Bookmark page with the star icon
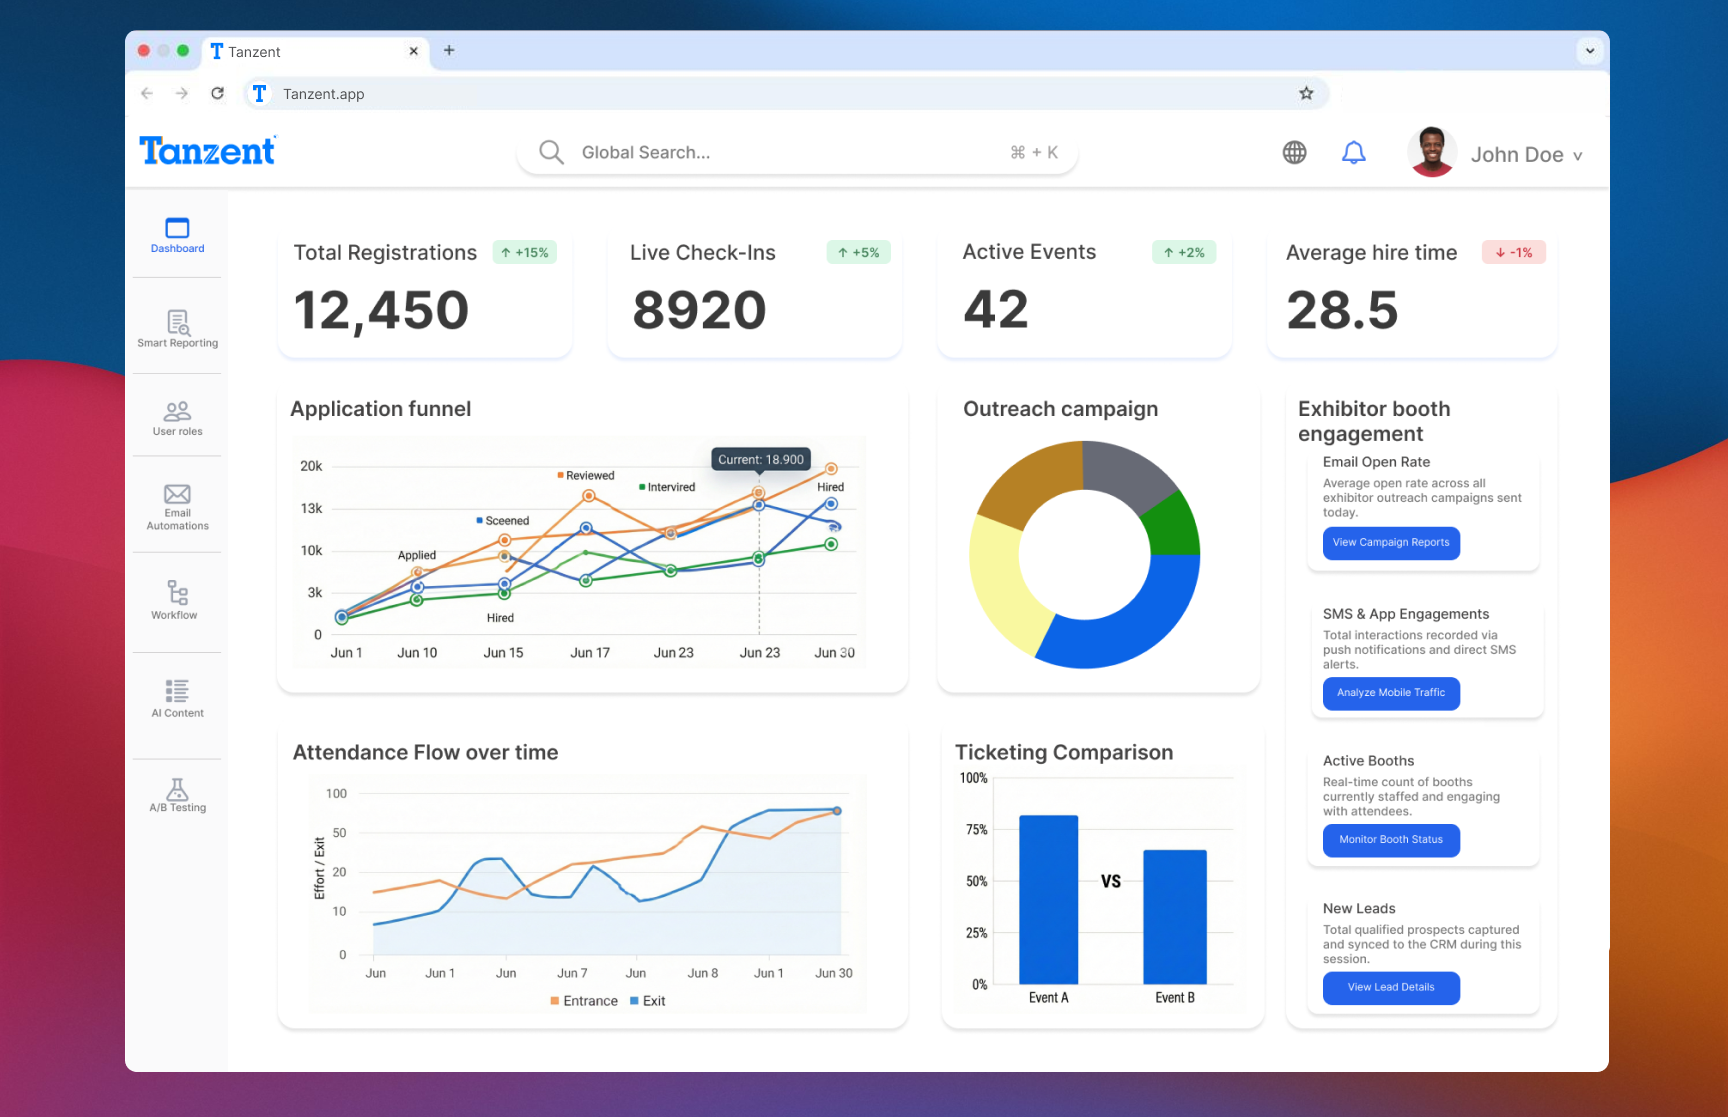 1306,94
